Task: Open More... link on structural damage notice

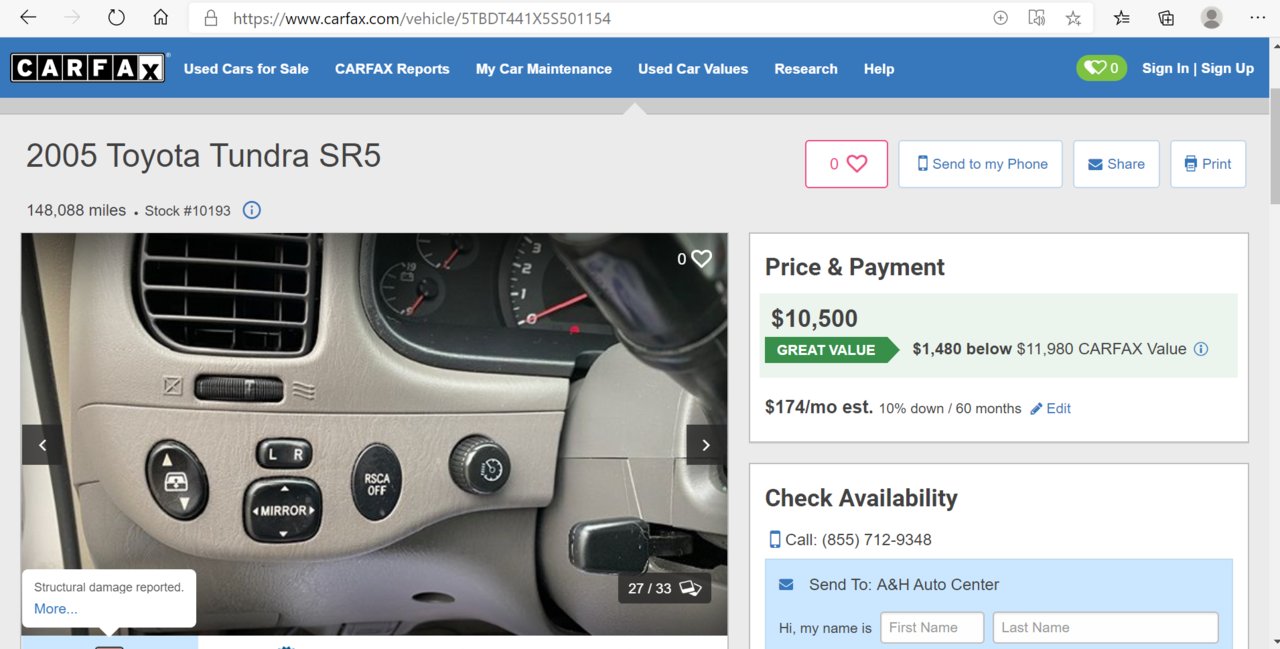Action: coord(56,609)
